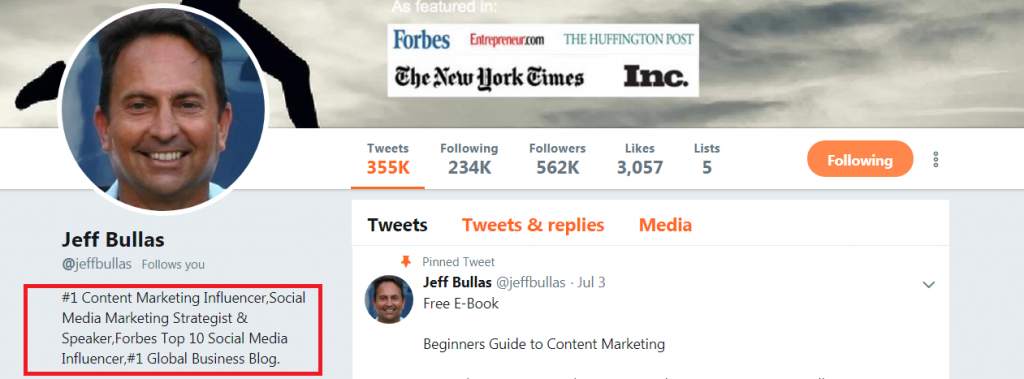1024x379 pixels.
Task: Click the three-dot more options icon
Action: point(936,159)
